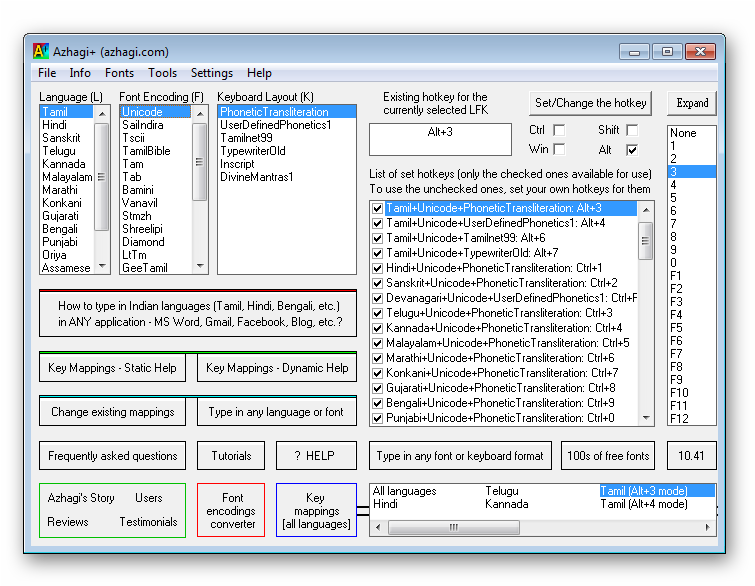Open the Settings menu
The image size is (755, 586).
pos(212,73)
